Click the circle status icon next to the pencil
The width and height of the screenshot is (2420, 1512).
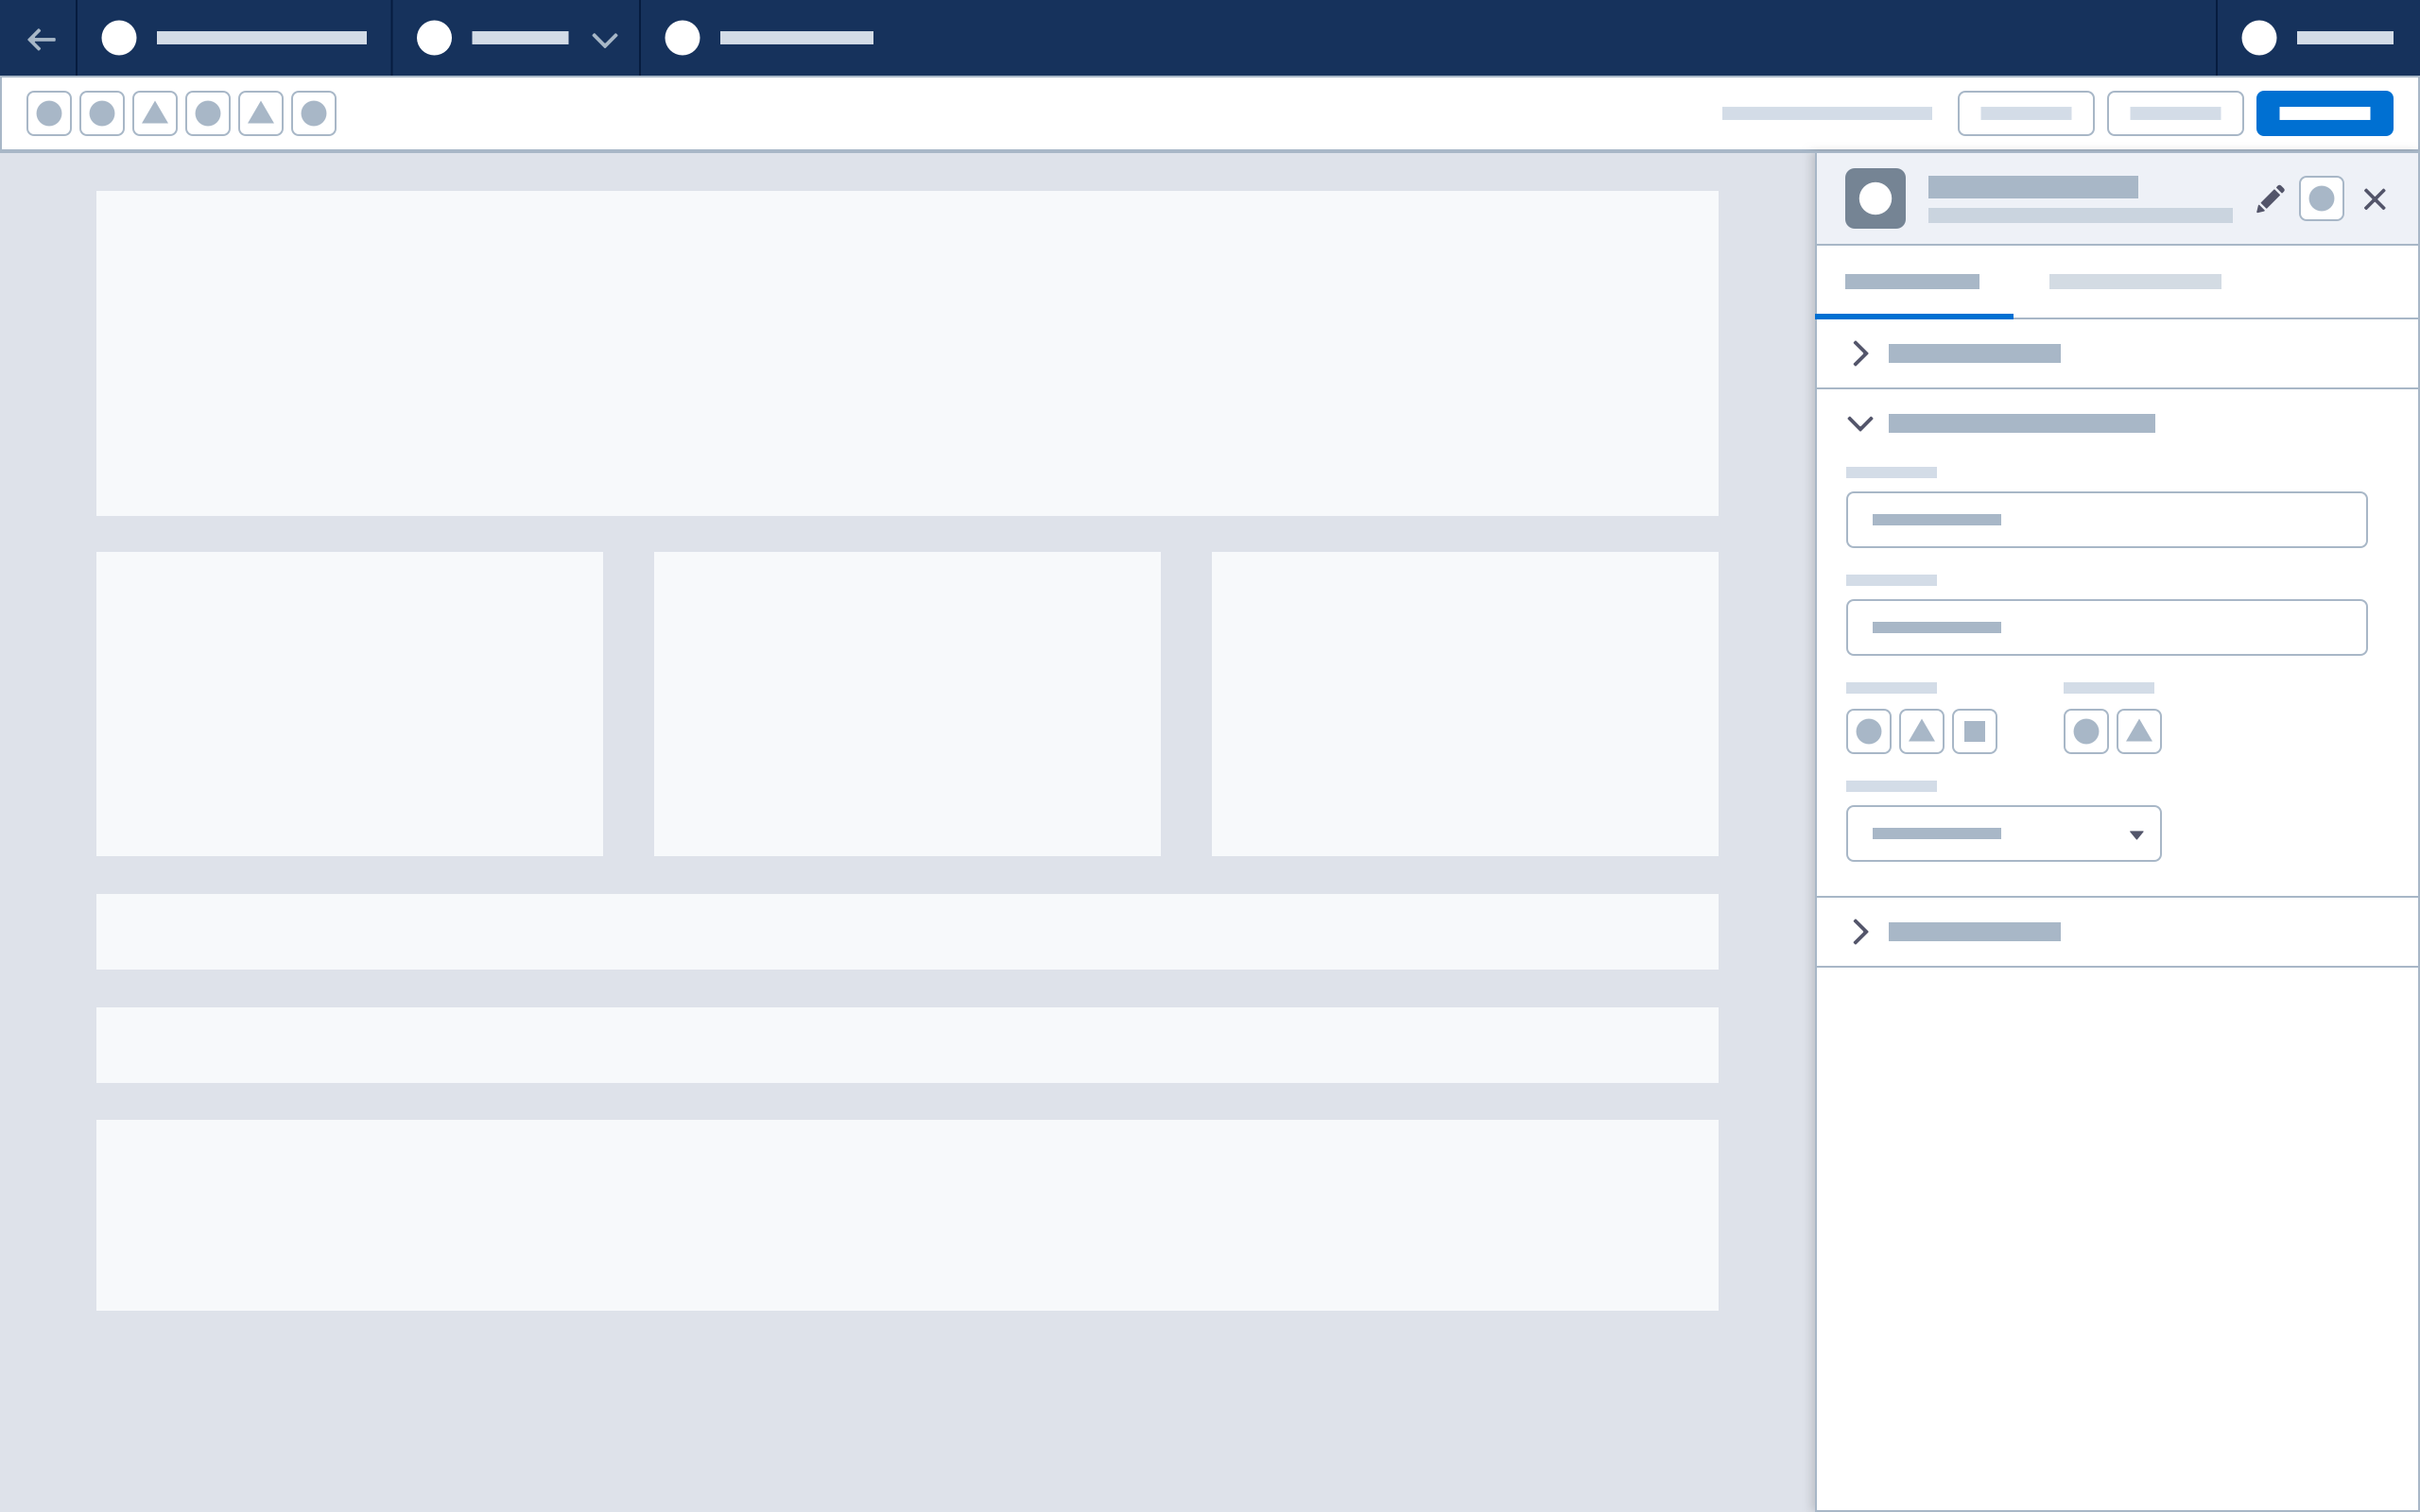click(2323, 199)
